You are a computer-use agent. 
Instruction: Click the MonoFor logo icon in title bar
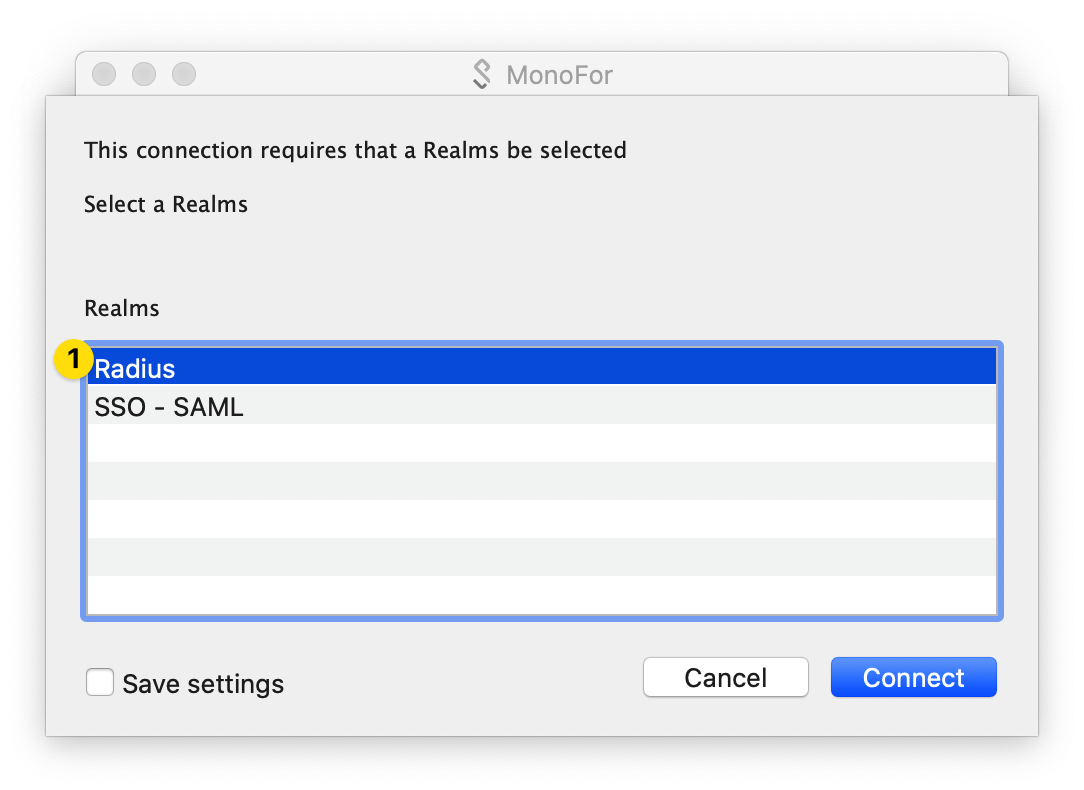[x=482, y=74]
